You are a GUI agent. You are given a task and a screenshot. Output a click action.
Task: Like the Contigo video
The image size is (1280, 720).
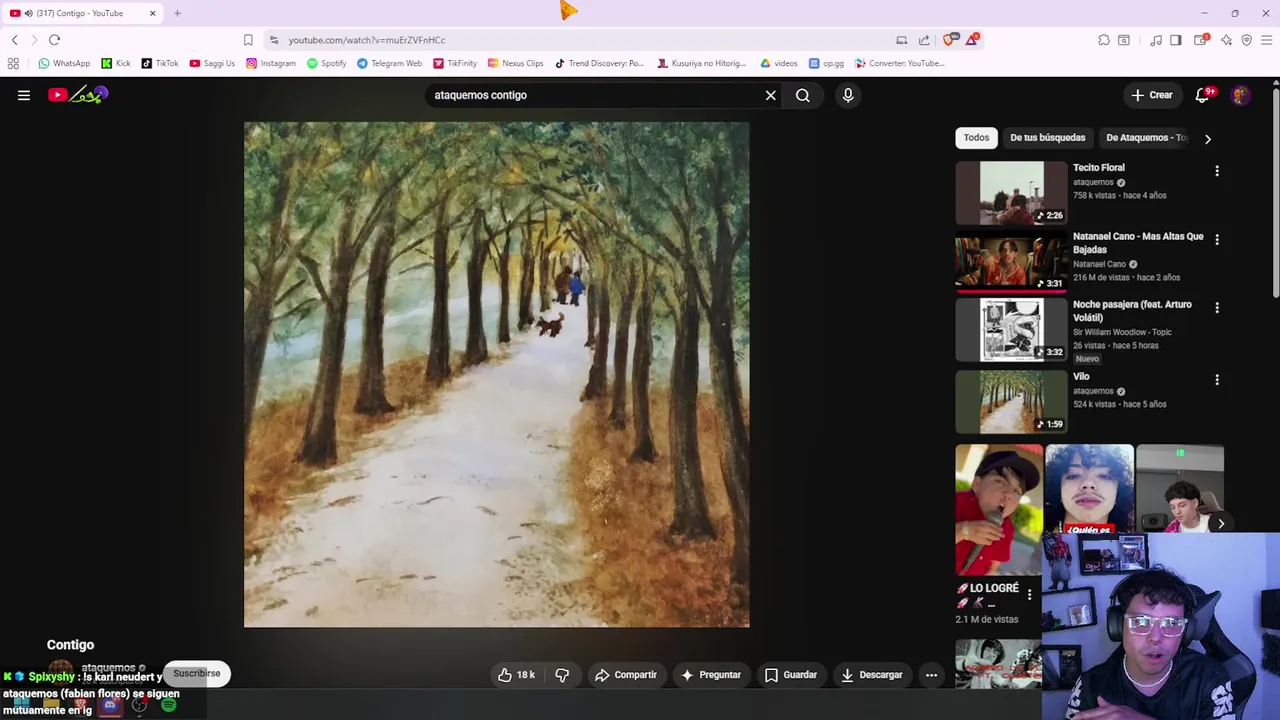[x=516, y=675]
